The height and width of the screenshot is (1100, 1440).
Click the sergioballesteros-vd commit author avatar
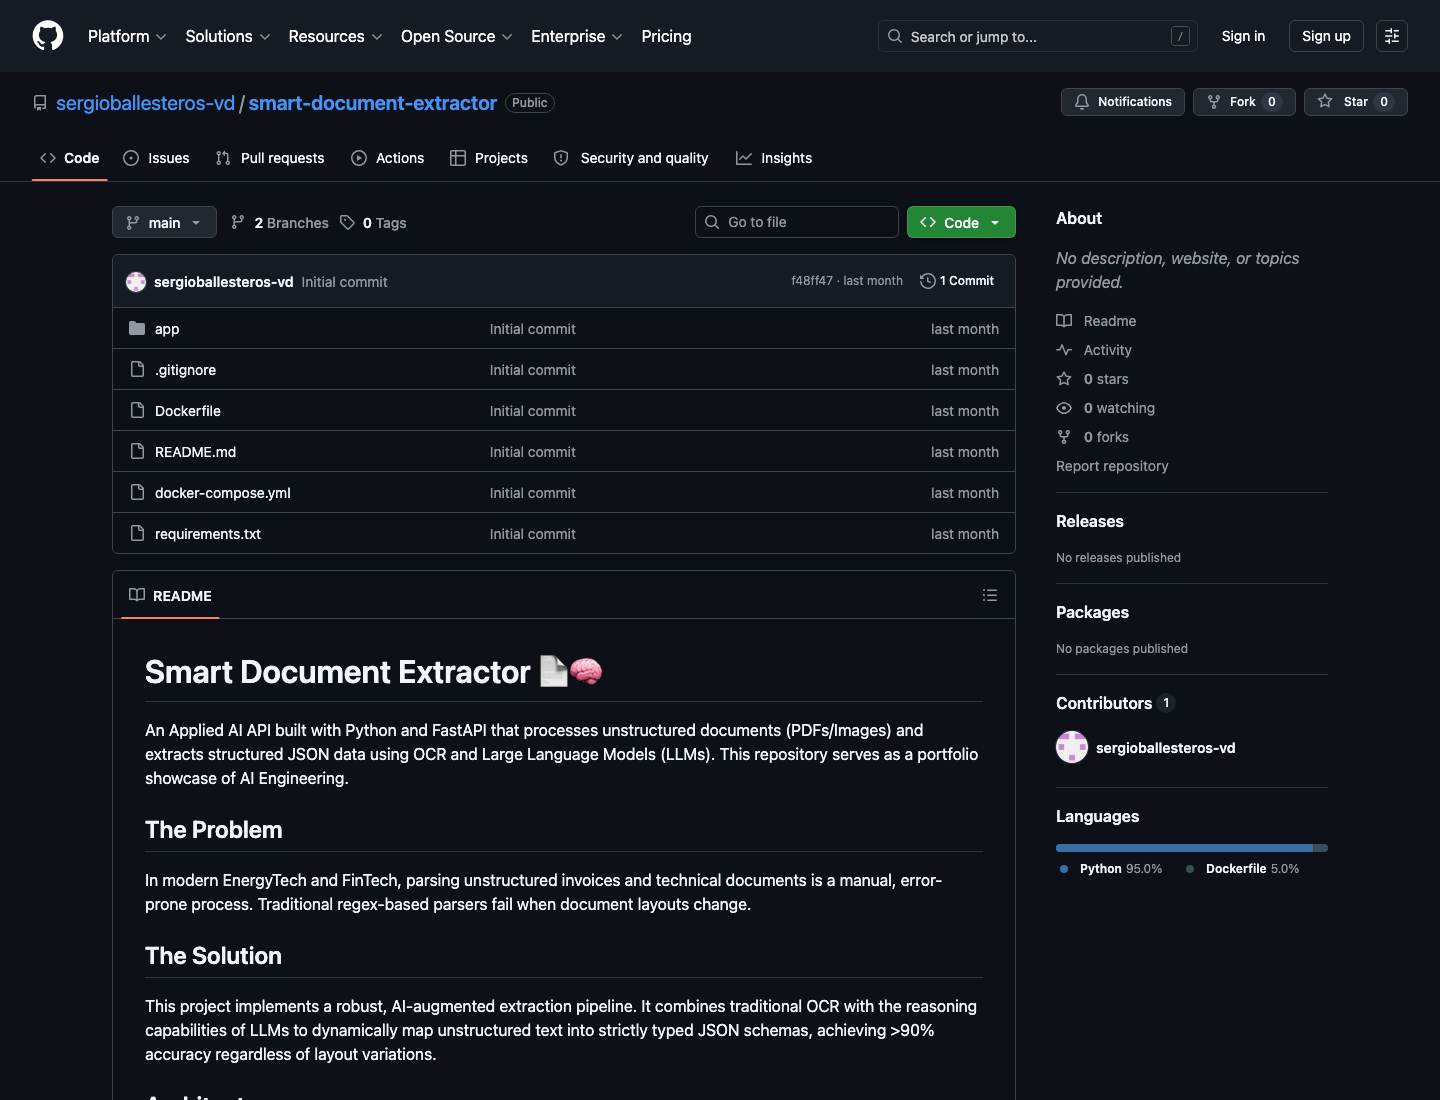point(136,282)
